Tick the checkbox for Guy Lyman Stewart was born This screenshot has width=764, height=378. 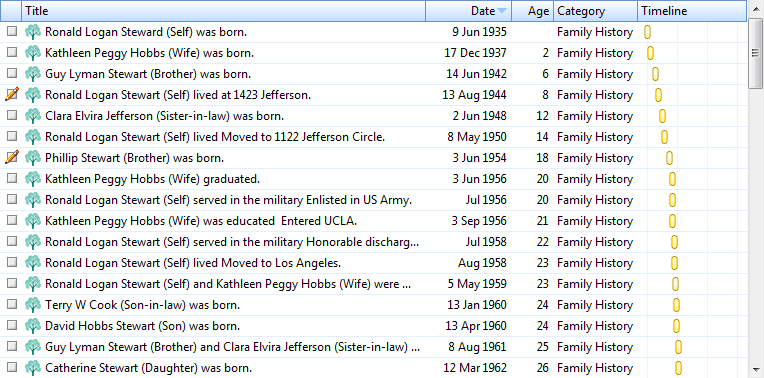12,73
